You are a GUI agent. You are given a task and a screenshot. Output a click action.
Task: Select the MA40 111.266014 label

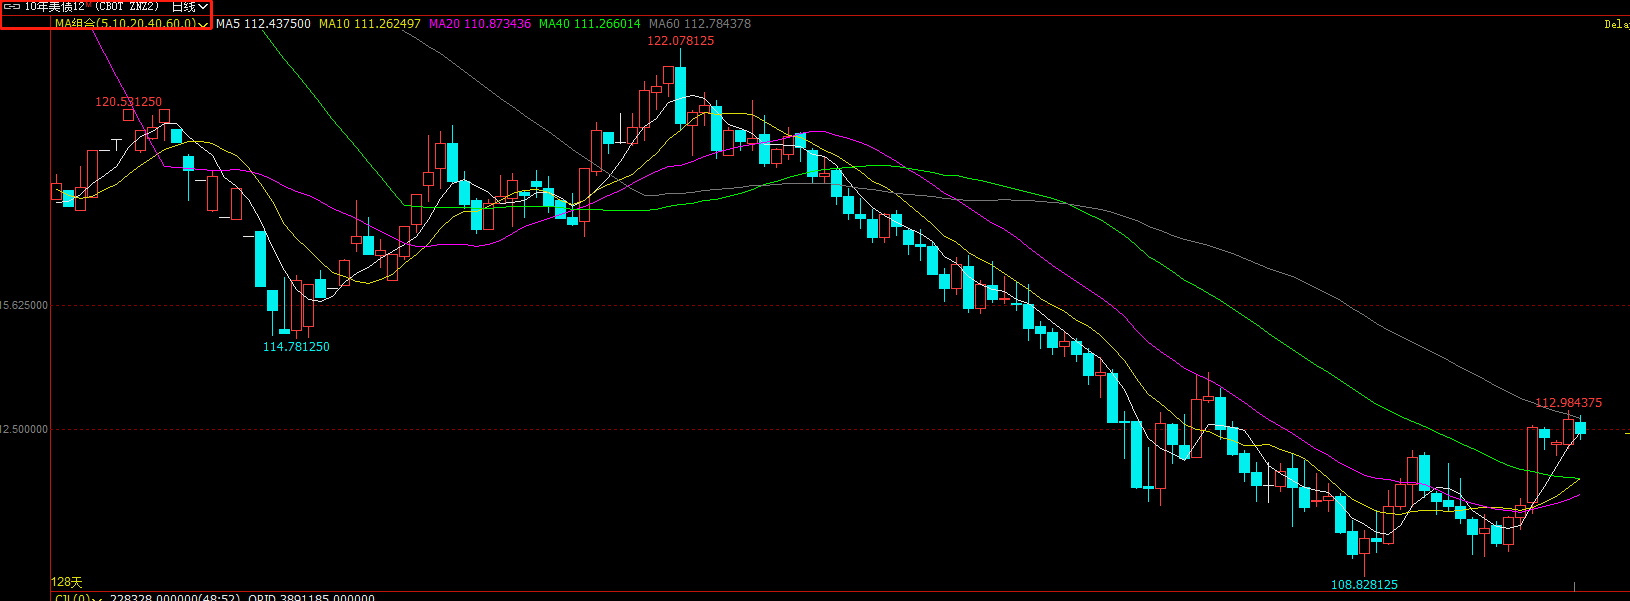click(x=590, y=23)
